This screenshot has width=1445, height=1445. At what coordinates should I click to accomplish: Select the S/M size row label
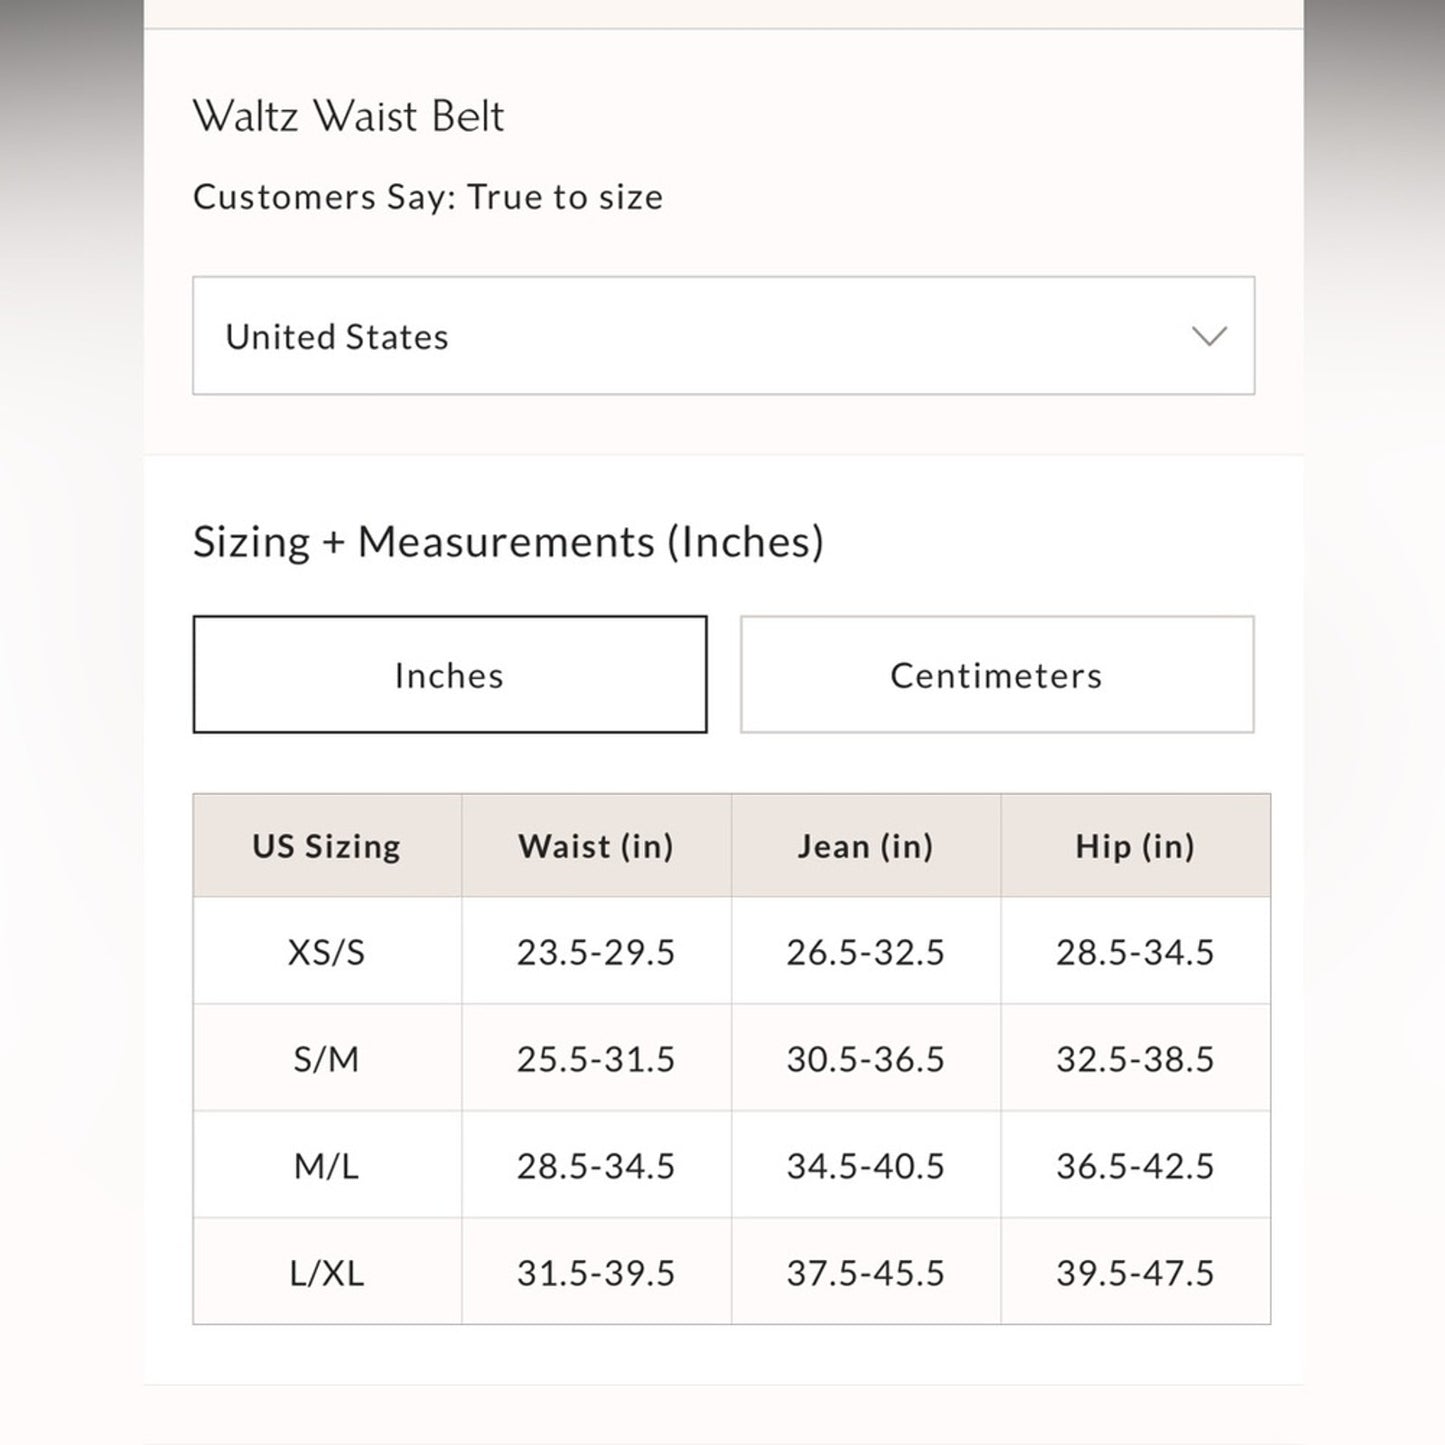[x=327, y=1059]
